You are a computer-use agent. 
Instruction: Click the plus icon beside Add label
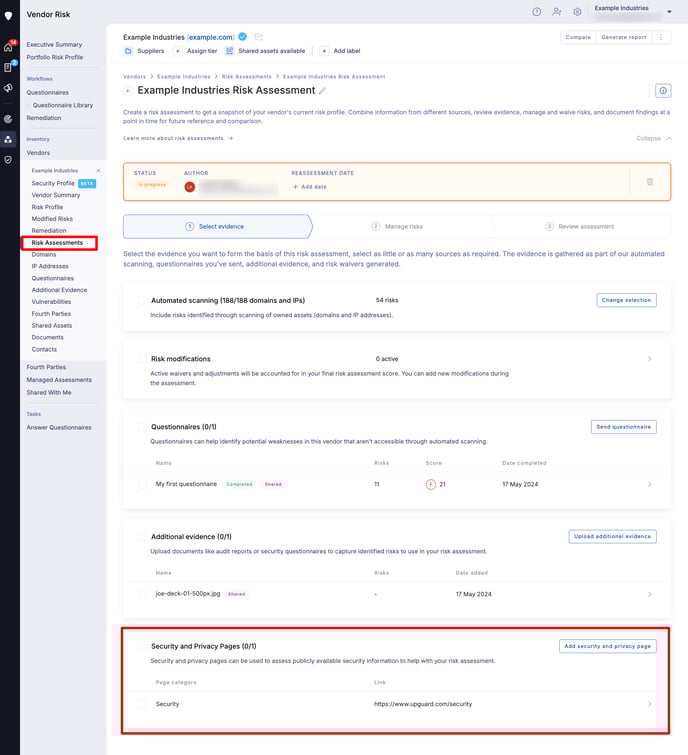click(325, 51)
